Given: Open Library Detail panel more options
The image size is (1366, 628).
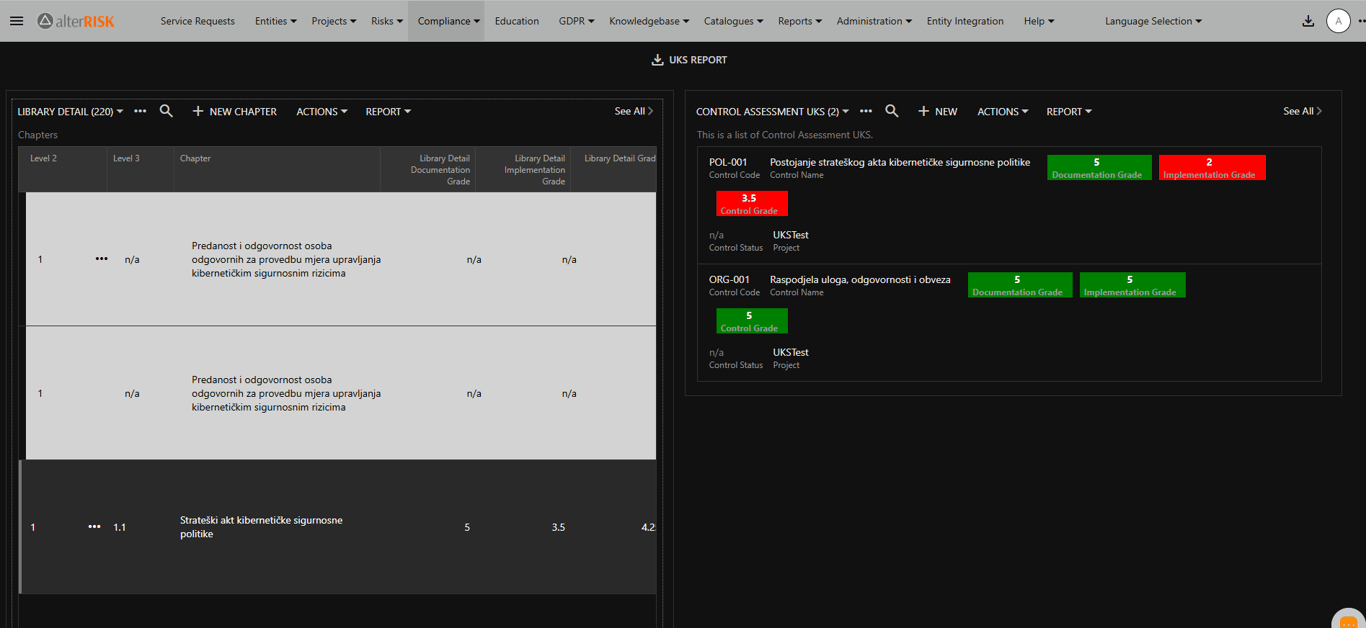Looking at the screenshot, I should click(x=140, y=111).
